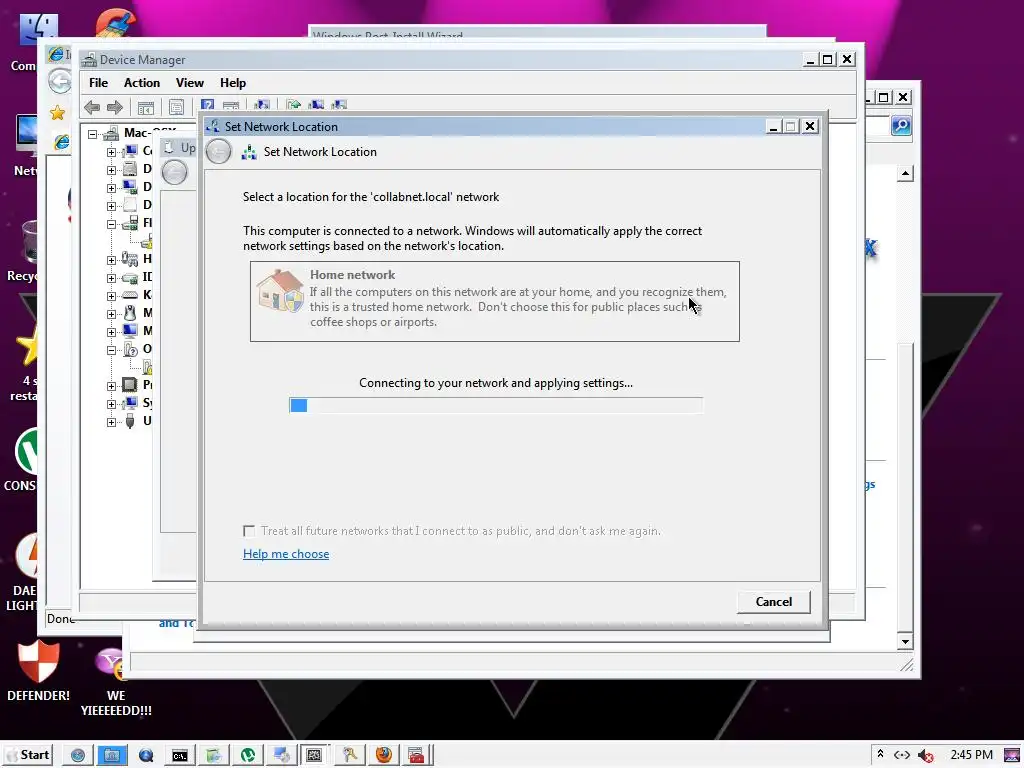Toggle console tree icon in Device Manager toolbar
Screen dimensions: 1024x768
[146, 107]
